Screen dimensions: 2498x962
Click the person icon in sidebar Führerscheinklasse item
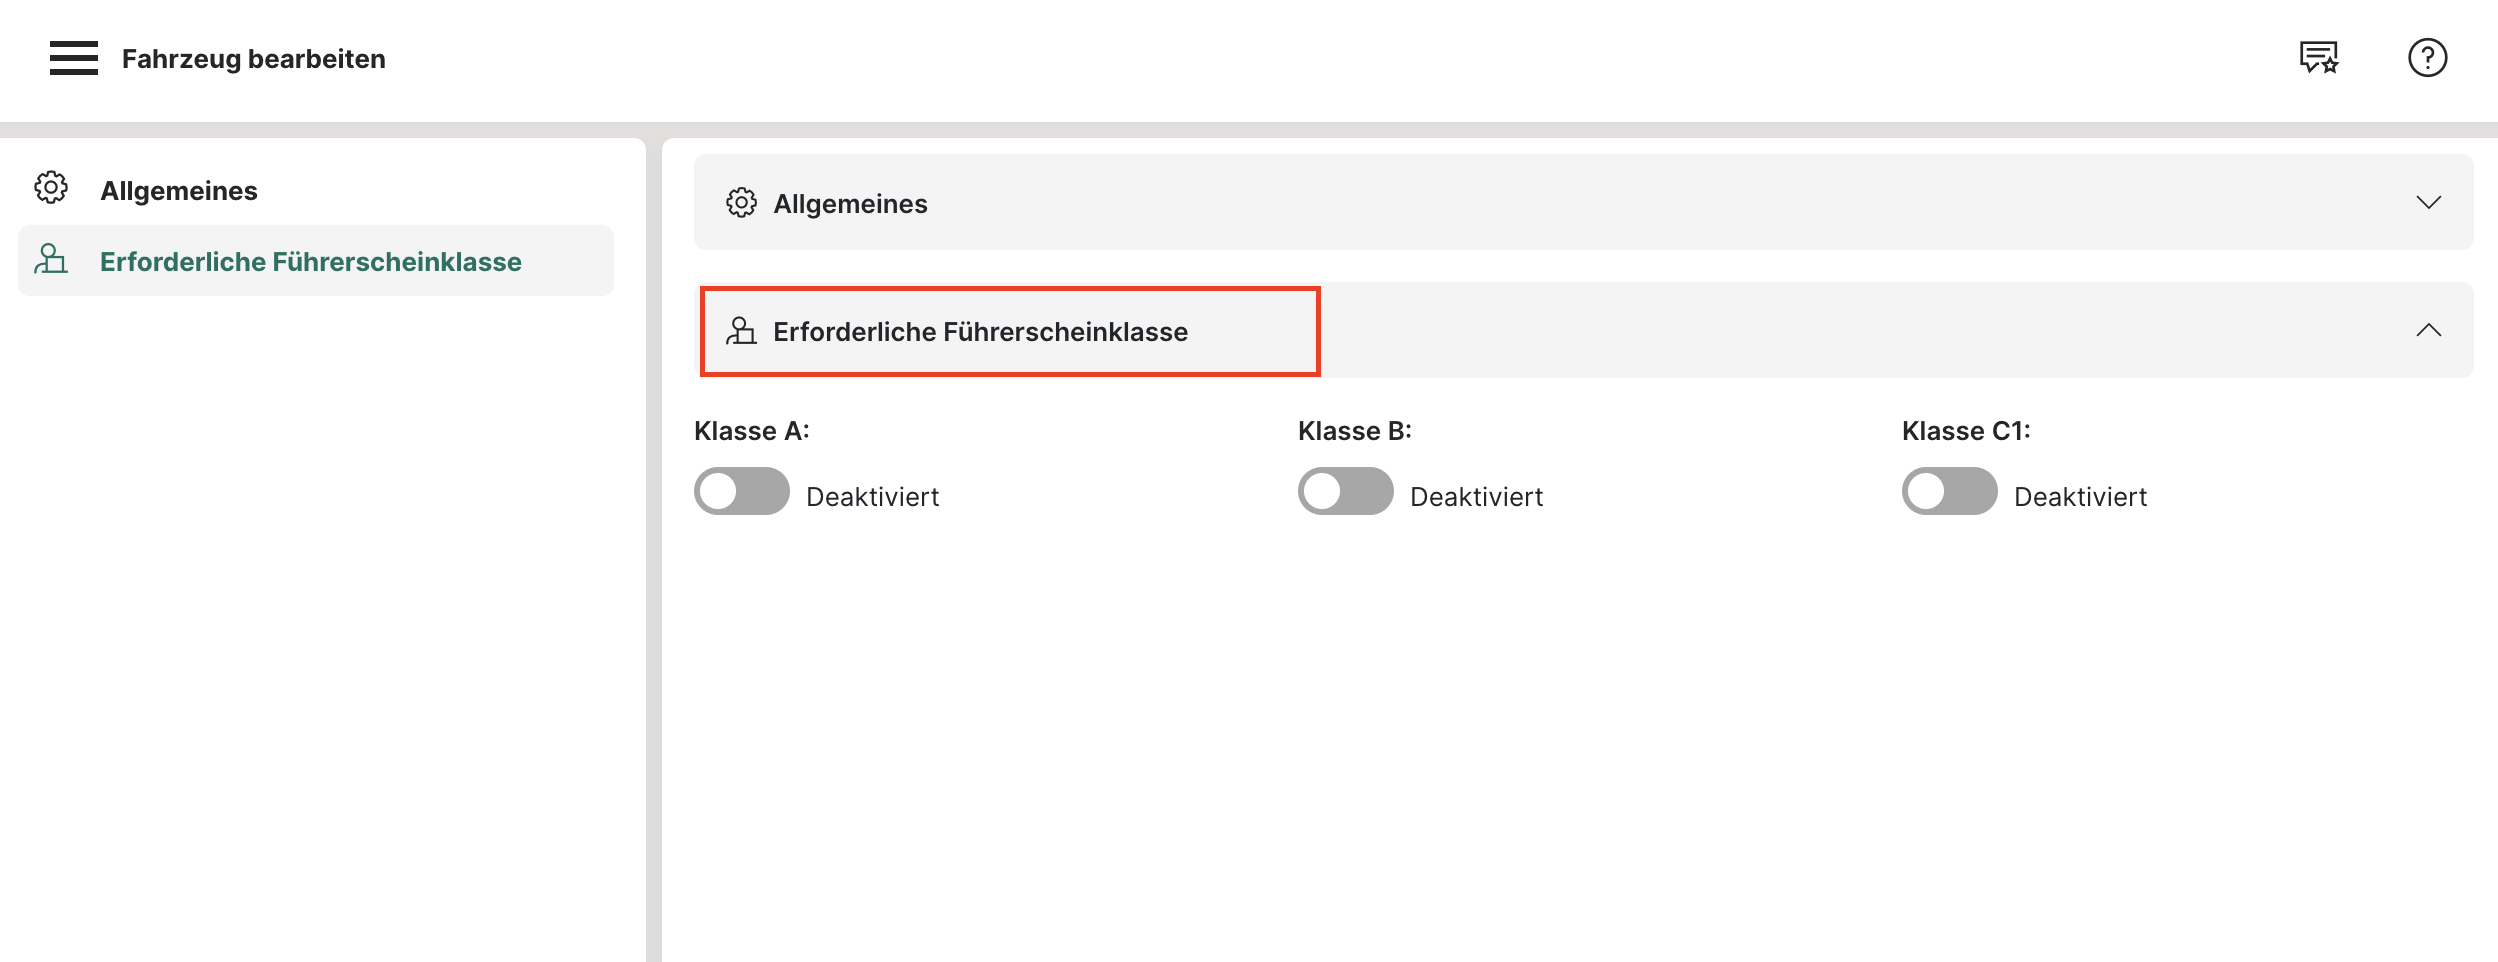point(51,260)
